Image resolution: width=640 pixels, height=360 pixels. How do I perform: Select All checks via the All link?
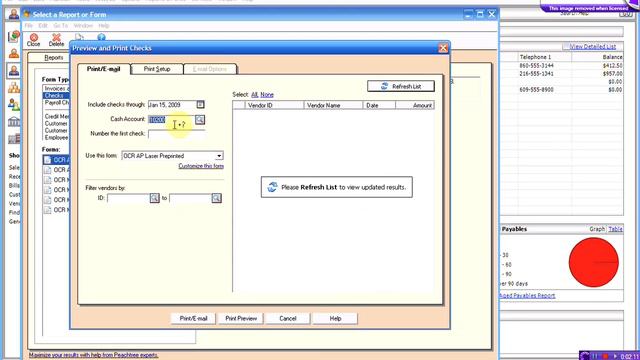254,94
